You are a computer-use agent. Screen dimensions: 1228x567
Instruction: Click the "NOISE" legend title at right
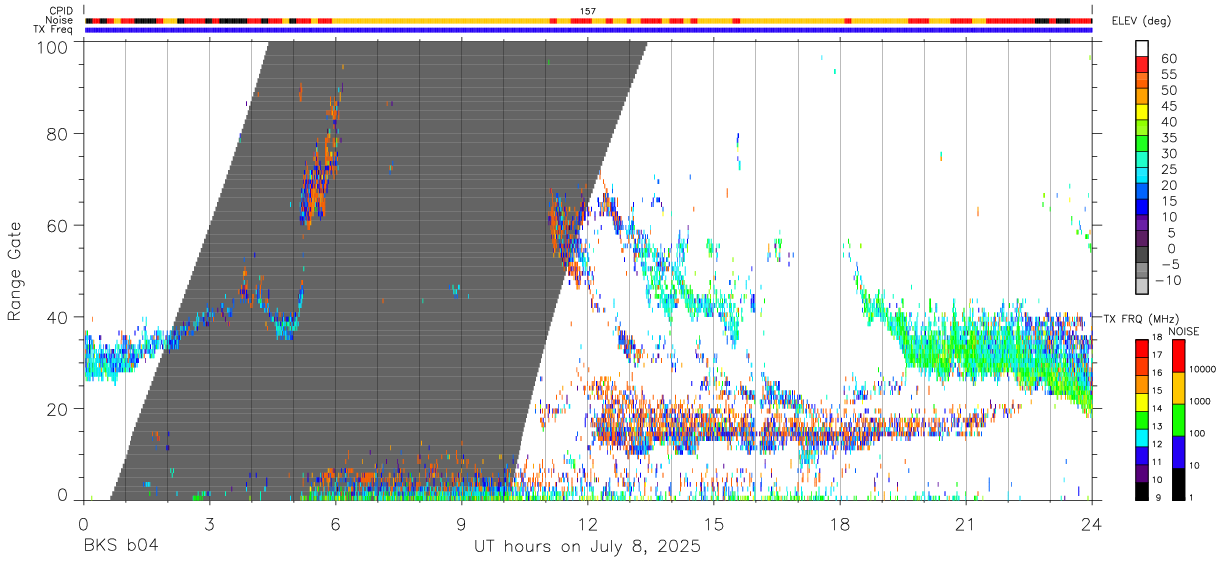1184,331
